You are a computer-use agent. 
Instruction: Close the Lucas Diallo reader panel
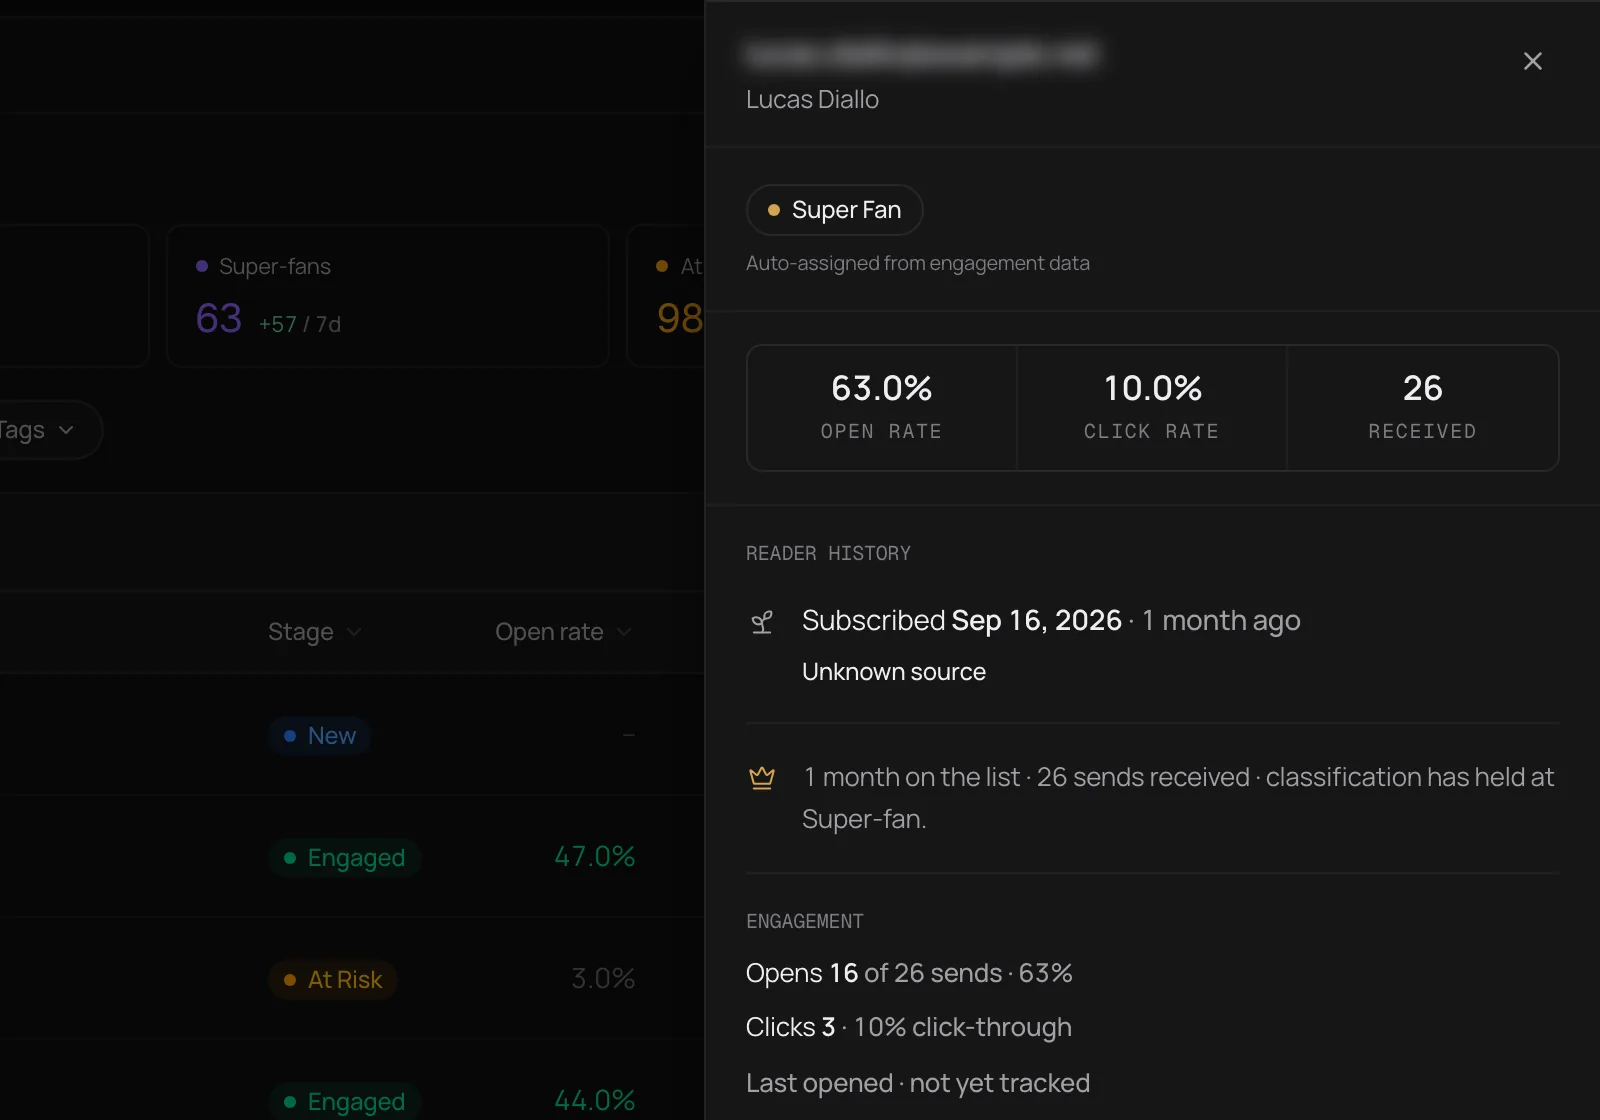pyautogui.click(x=1532, y=61)
